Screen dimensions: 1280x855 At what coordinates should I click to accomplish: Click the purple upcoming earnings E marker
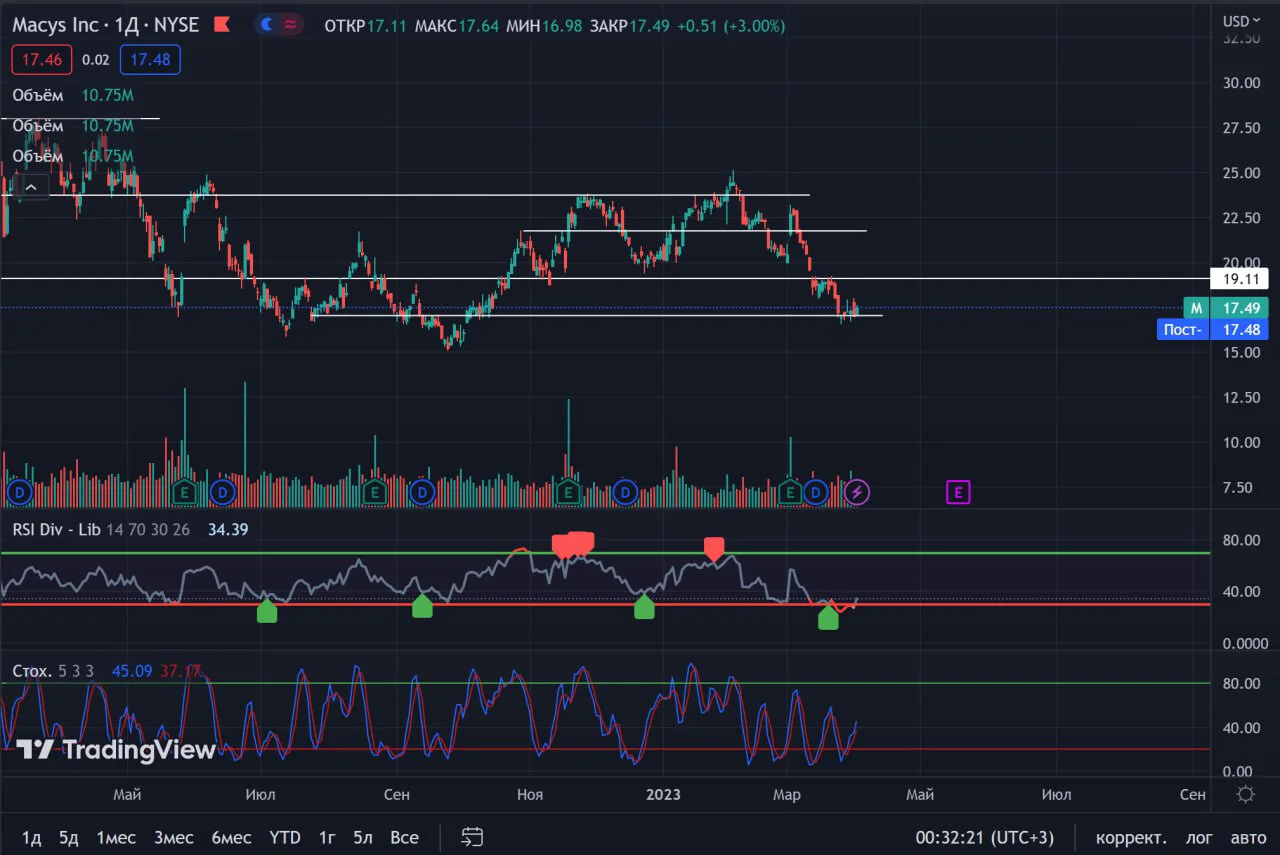coord(958,492)
